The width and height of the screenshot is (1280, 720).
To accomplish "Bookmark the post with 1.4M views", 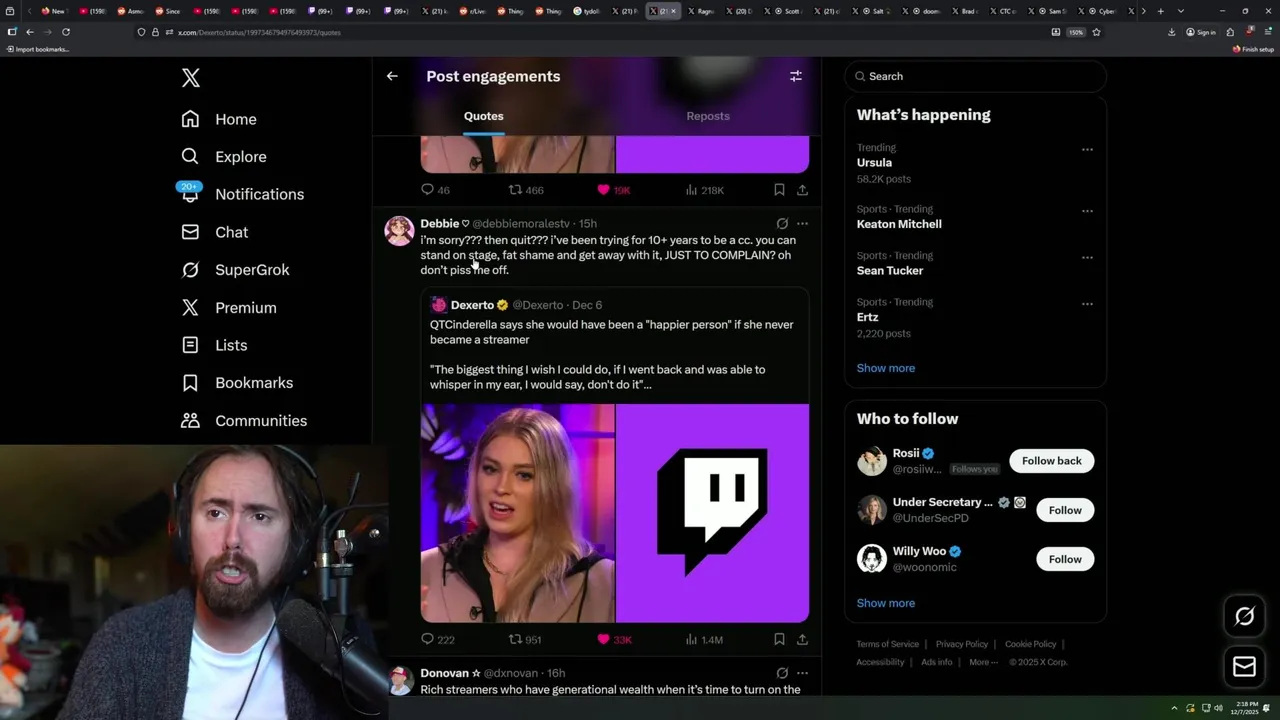I will (x=779, y=640).
